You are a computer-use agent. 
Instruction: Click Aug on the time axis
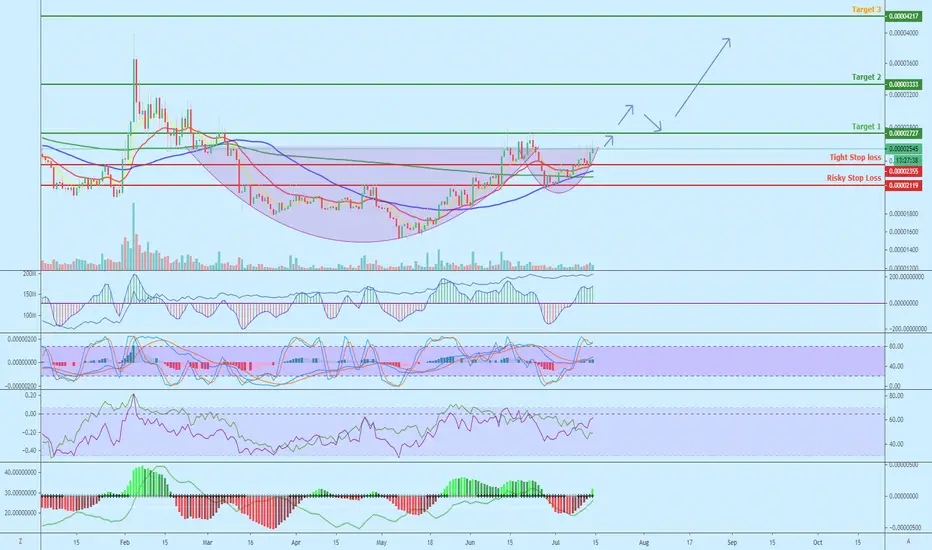pyautogui.click(x=644, y=542)
